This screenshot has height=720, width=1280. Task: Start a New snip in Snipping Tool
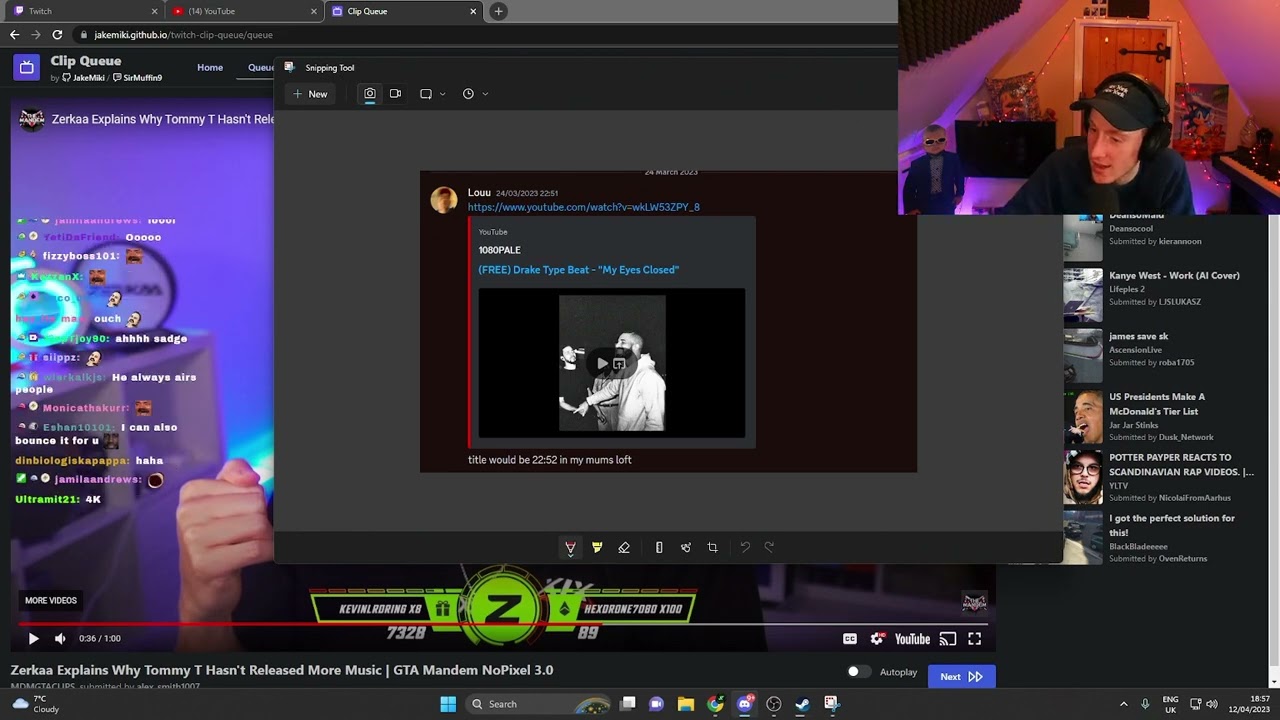click(x=310, y=94)
